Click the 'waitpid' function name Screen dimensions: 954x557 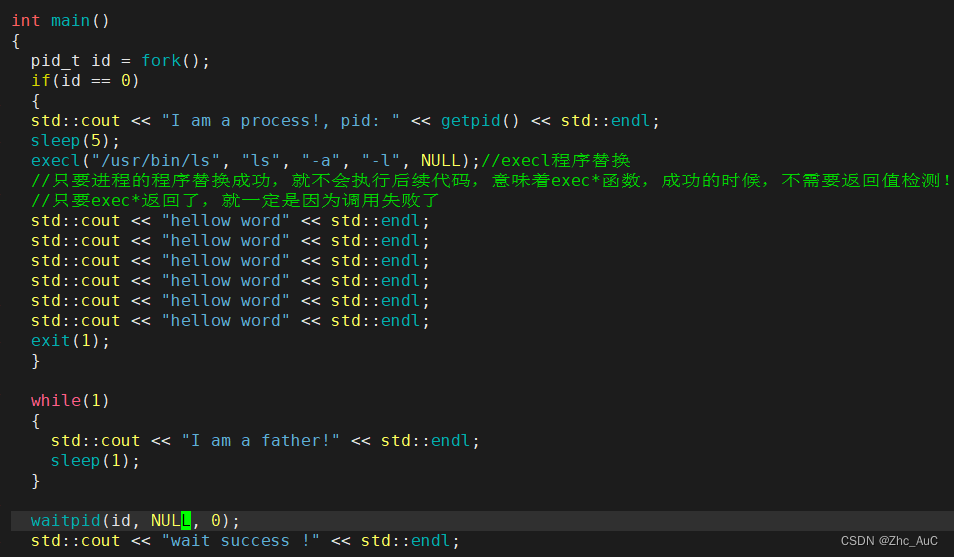pos(66,521)
